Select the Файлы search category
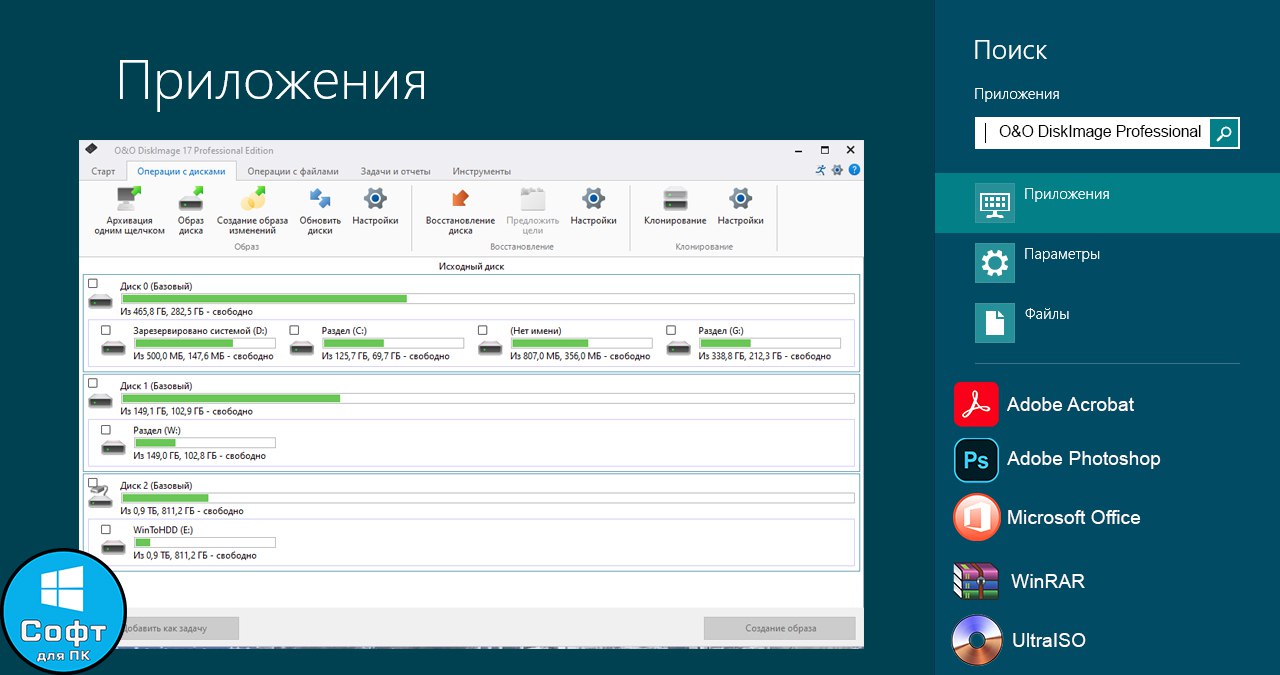 click(1107, 323)
